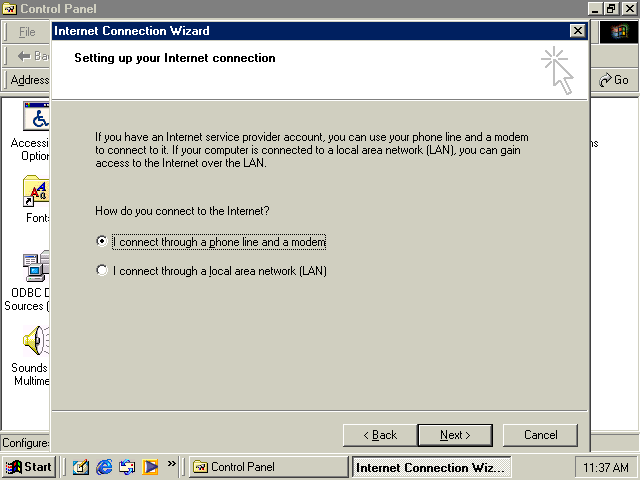Expand the quick launch overflow chevron
Viewport: 640px width, 480px height.
tap(171, 464)
